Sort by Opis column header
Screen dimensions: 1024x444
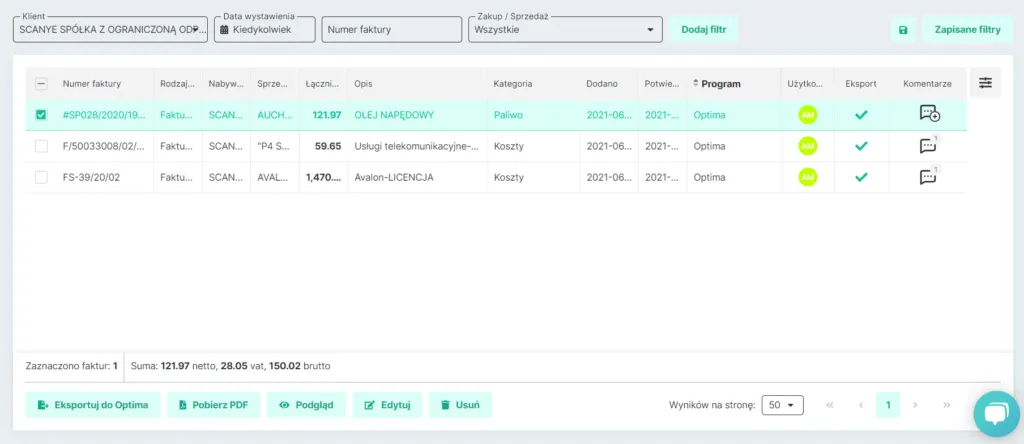tap(363, 84)
